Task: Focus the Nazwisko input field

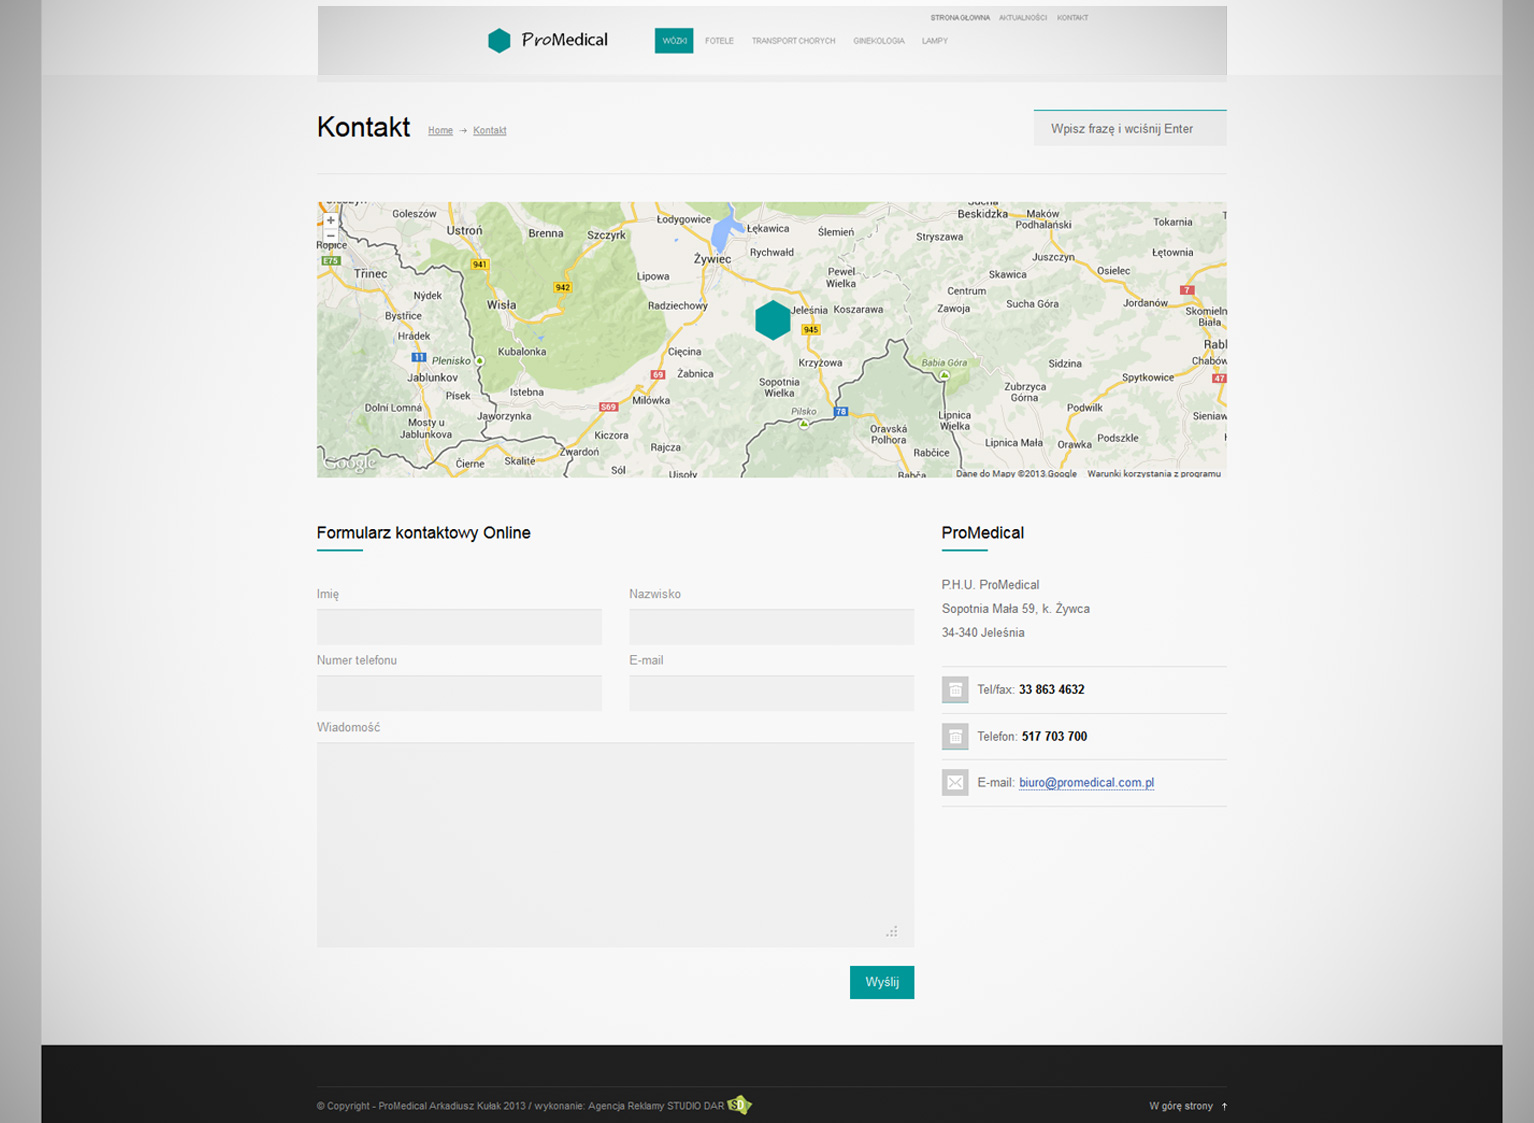Action: click(771, 627)
